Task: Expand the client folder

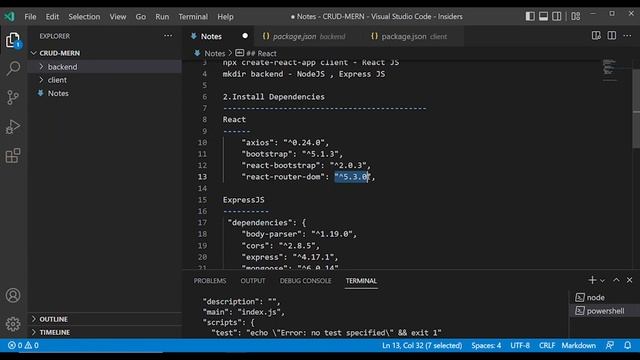Action: click(x=104, y=80)
